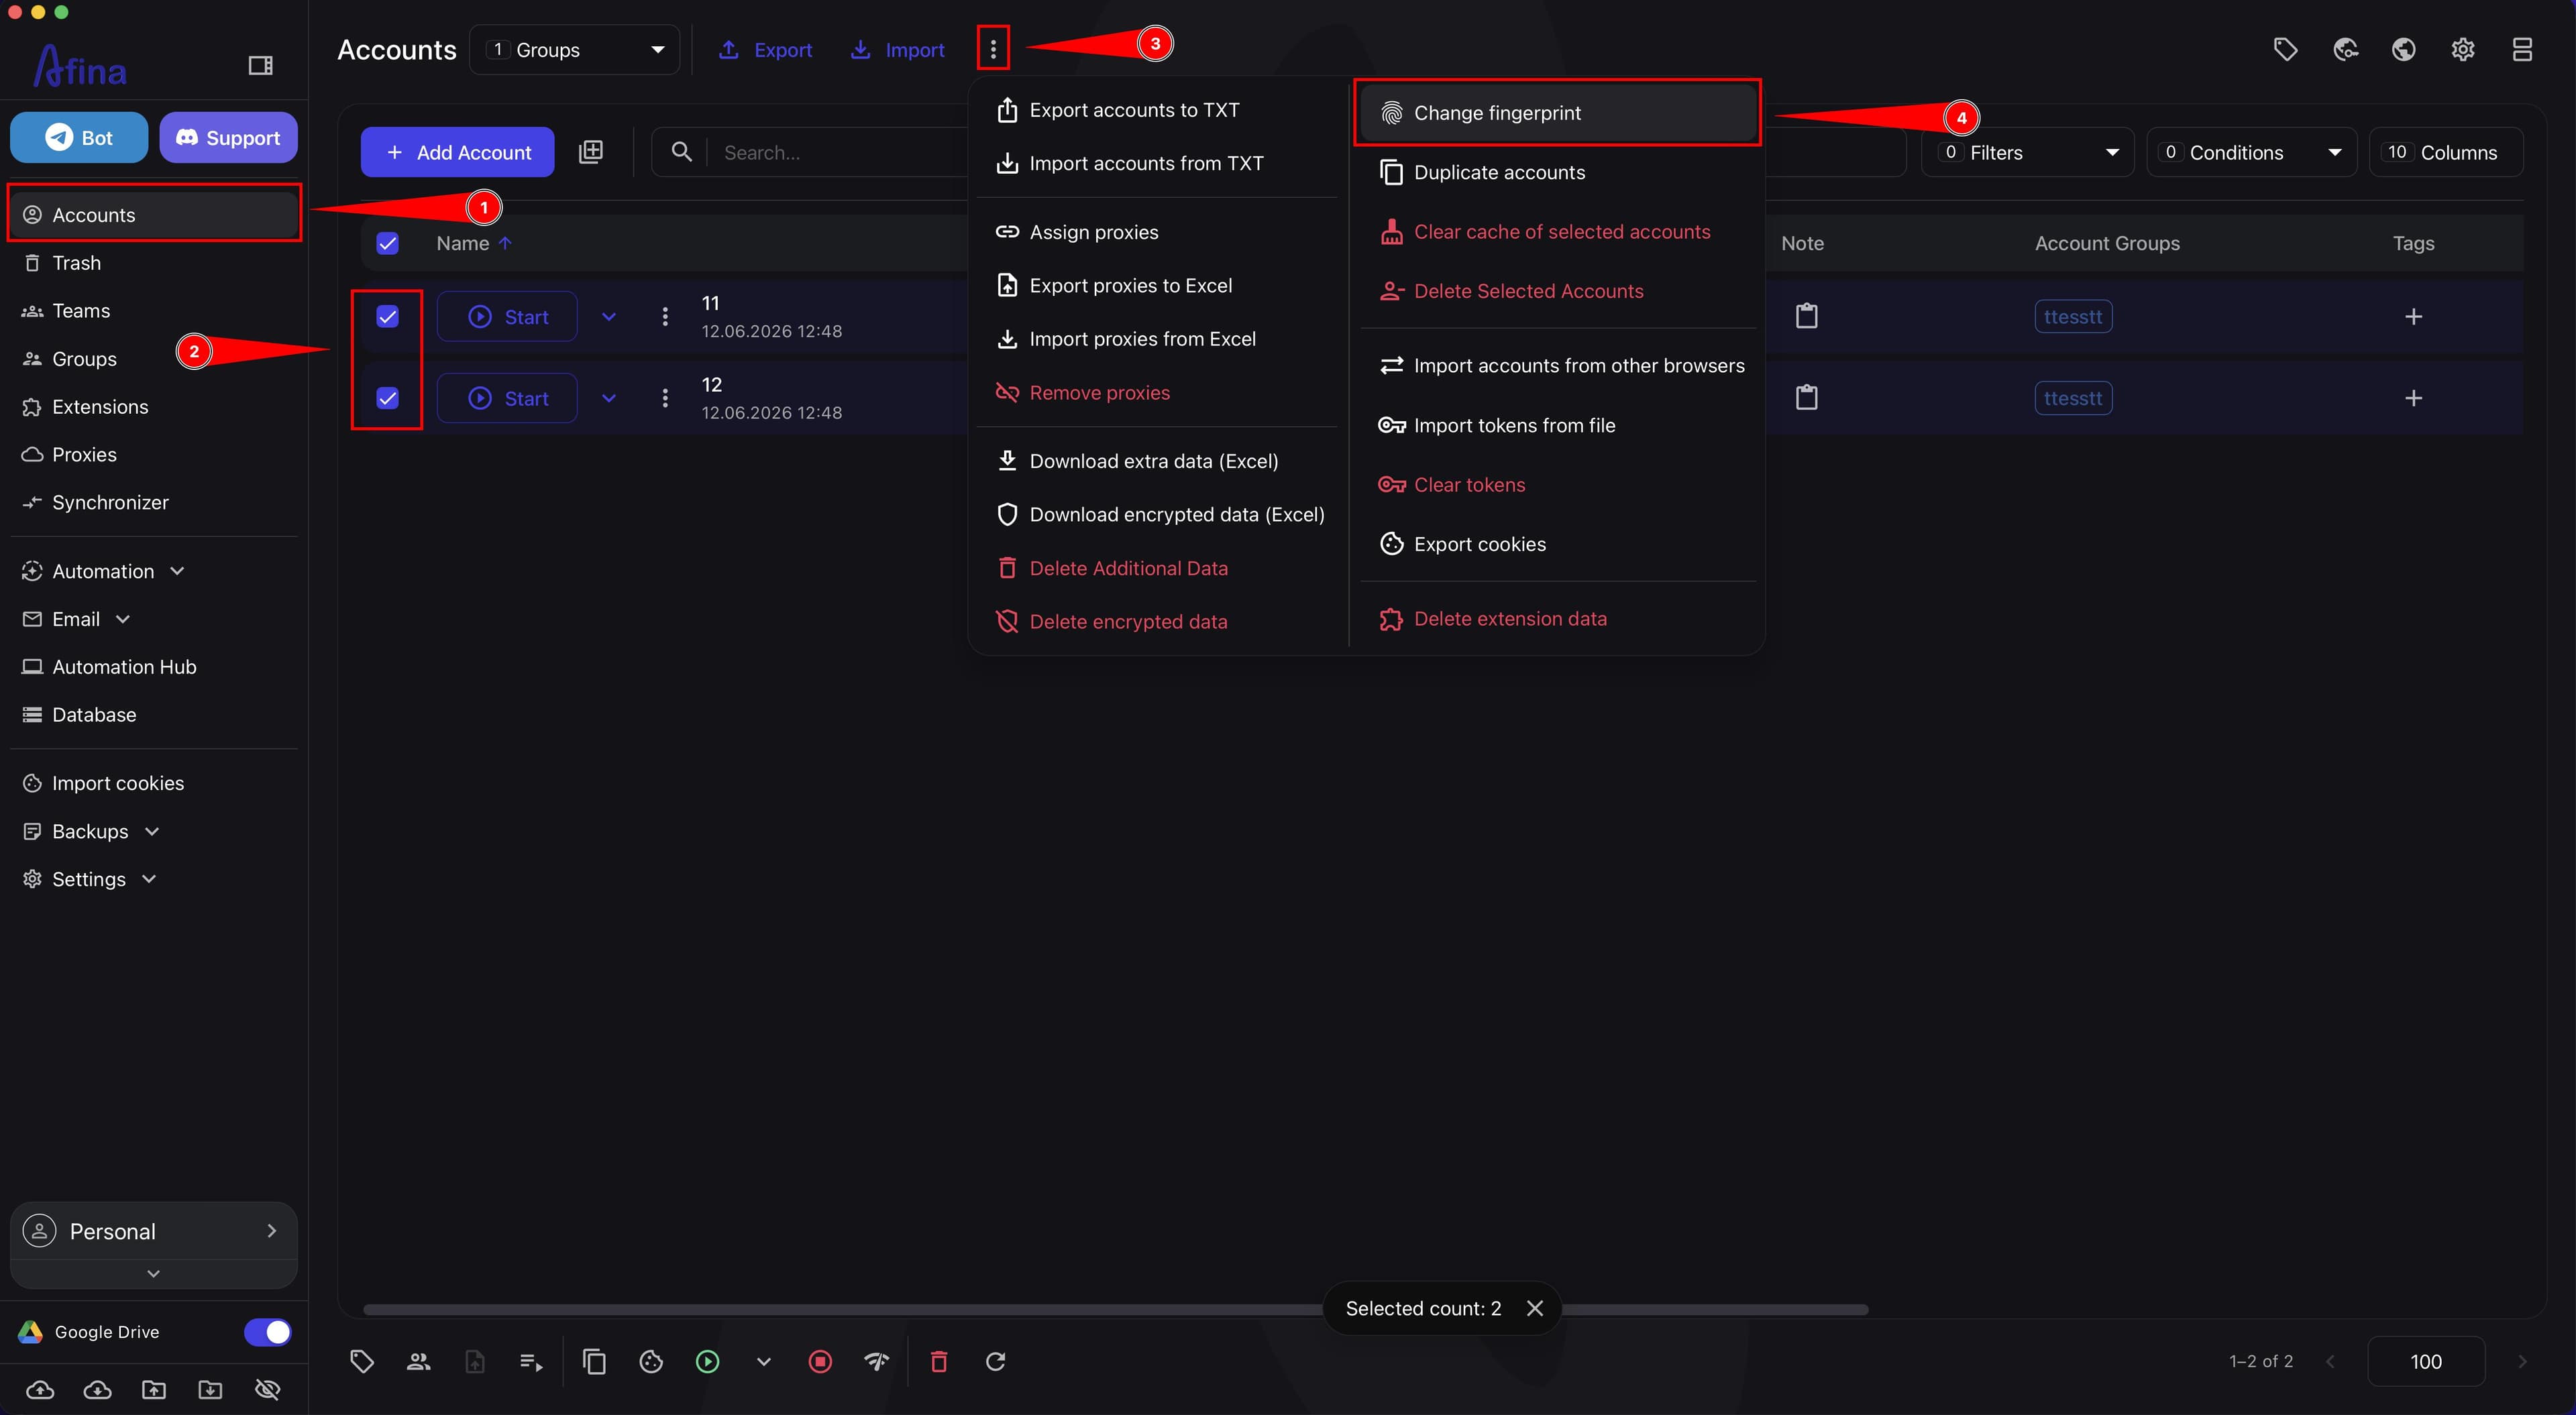Open three-dot menu for account 11
2576x1415 pixels.
(665, 316)
